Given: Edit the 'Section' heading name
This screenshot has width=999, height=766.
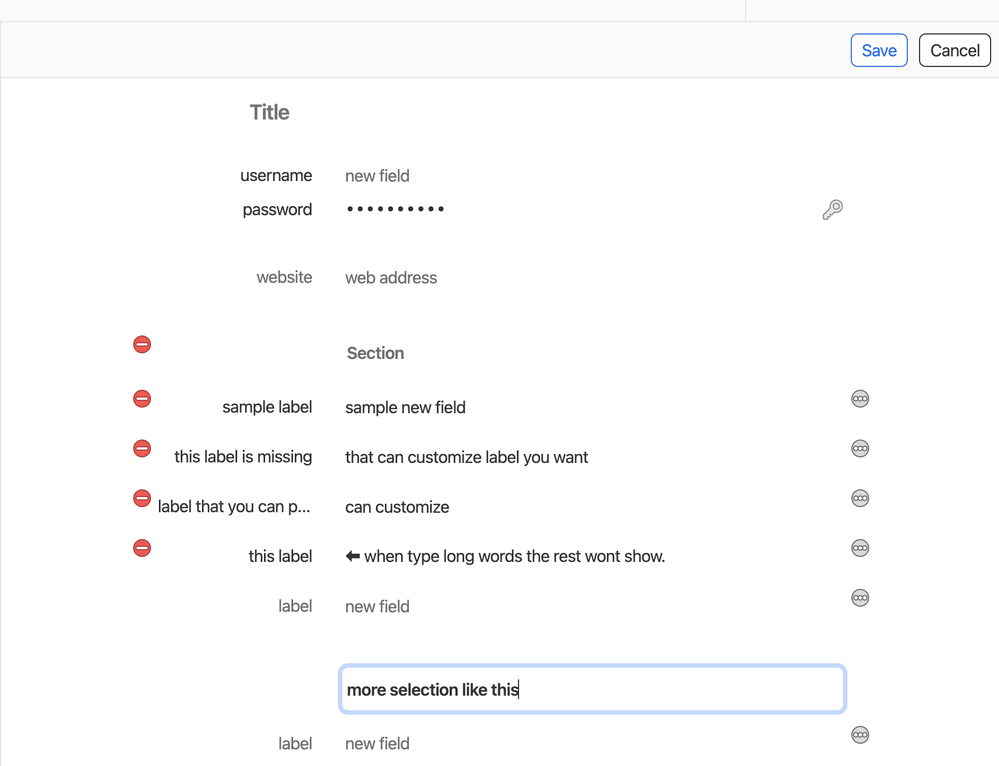Looking at the screenshot, I should [x=376, y=353].
